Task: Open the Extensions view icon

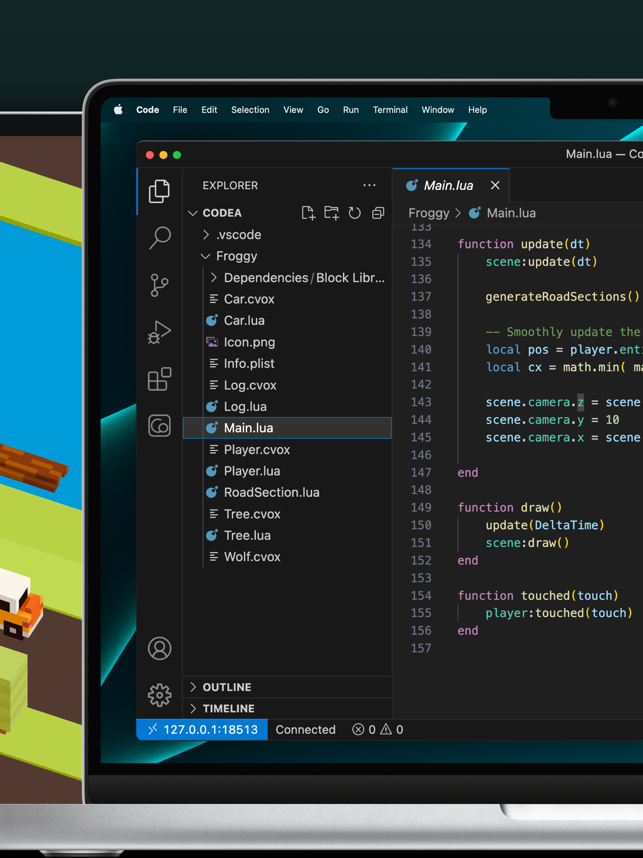Action: pyautogui.click(x=159, y=379)
